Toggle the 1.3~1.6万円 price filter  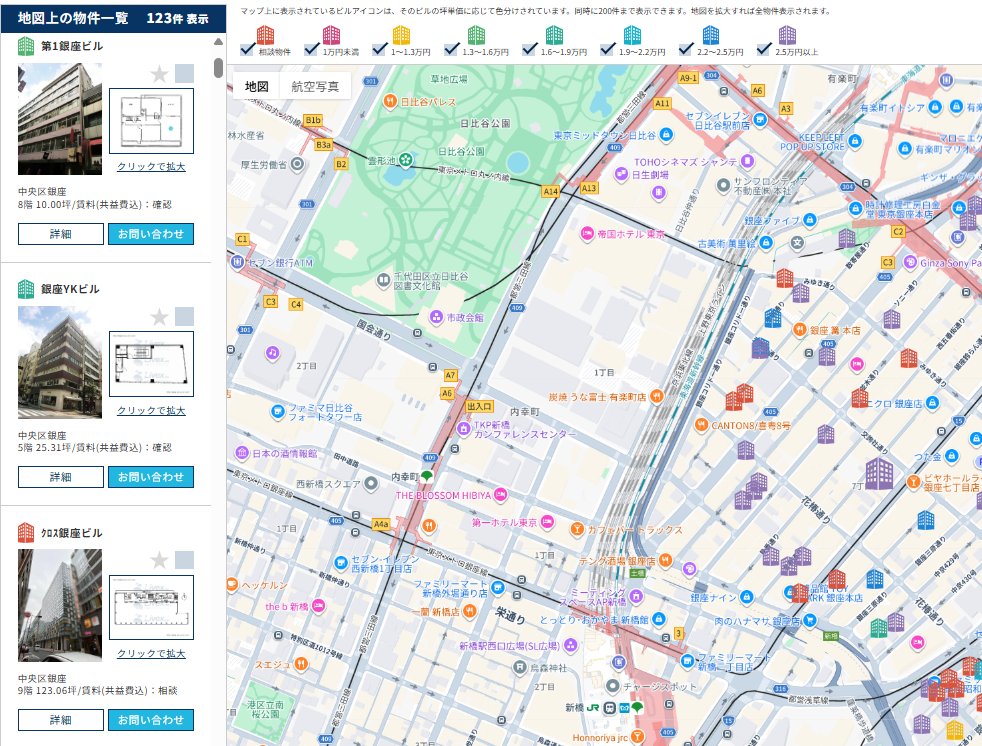pos(452,49)
